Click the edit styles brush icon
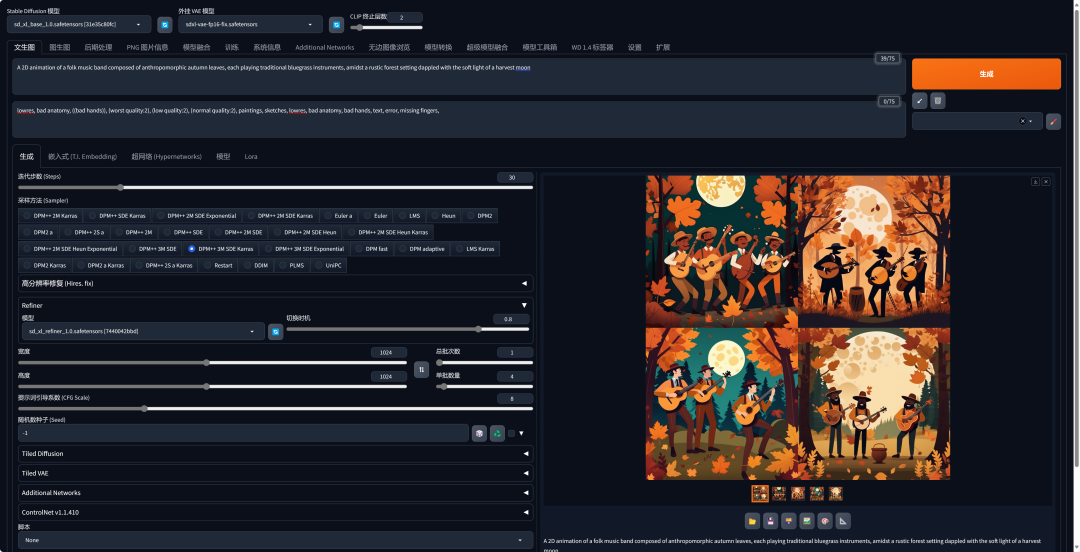Image resolution: width=1080 pixels, height=552 pixels. coord(1053,121)
